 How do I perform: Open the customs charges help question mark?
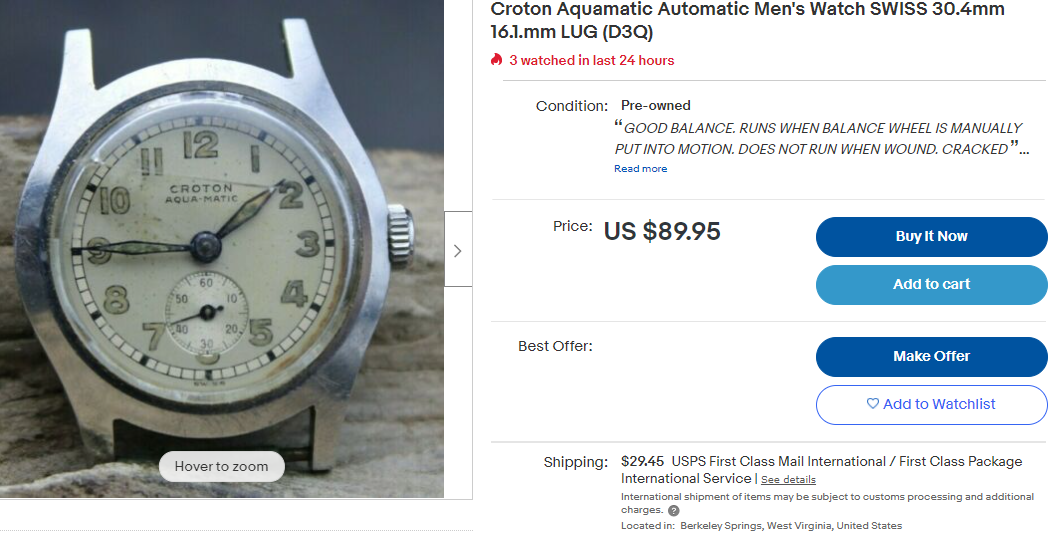pyautogui.click(x=674, y=510)
